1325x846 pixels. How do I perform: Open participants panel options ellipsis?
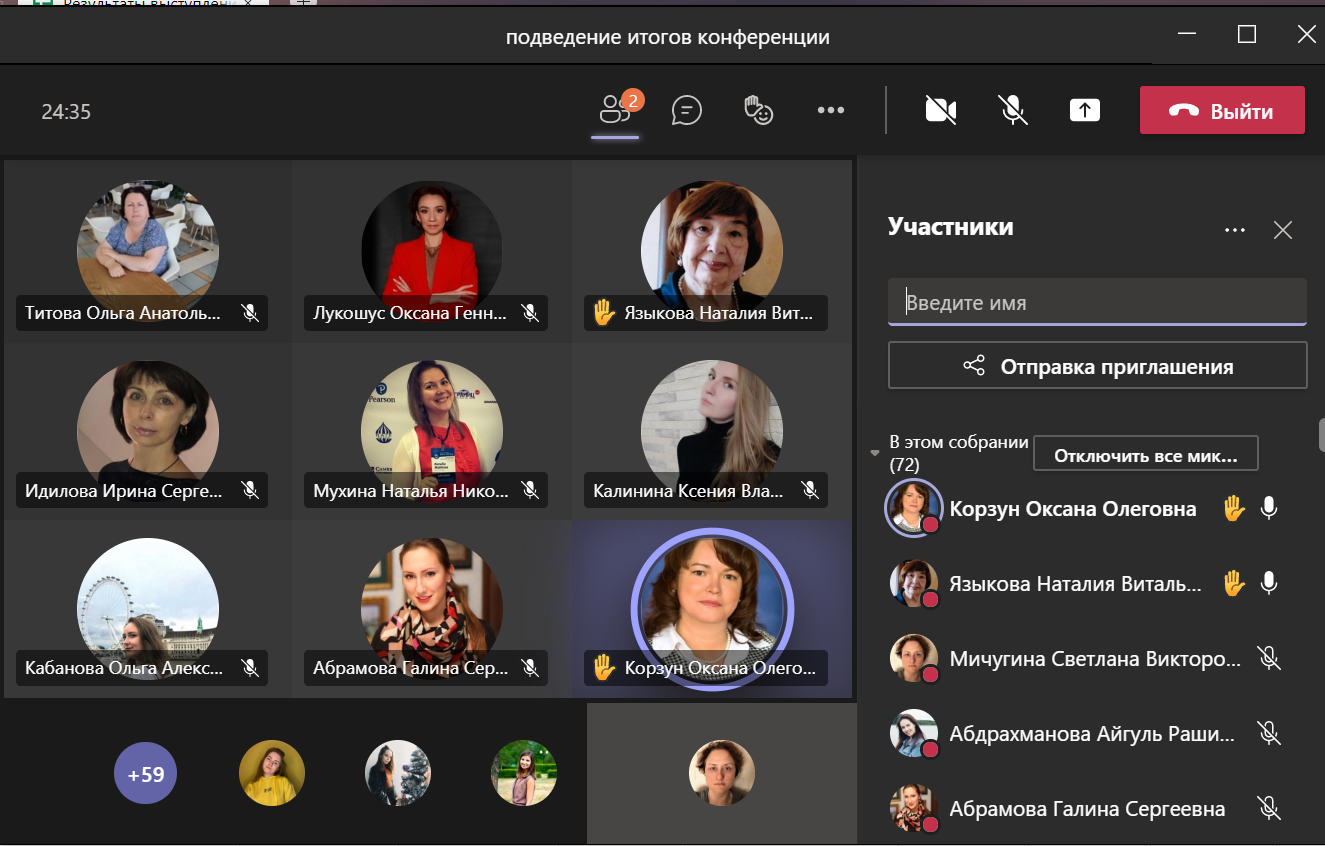1235,230
